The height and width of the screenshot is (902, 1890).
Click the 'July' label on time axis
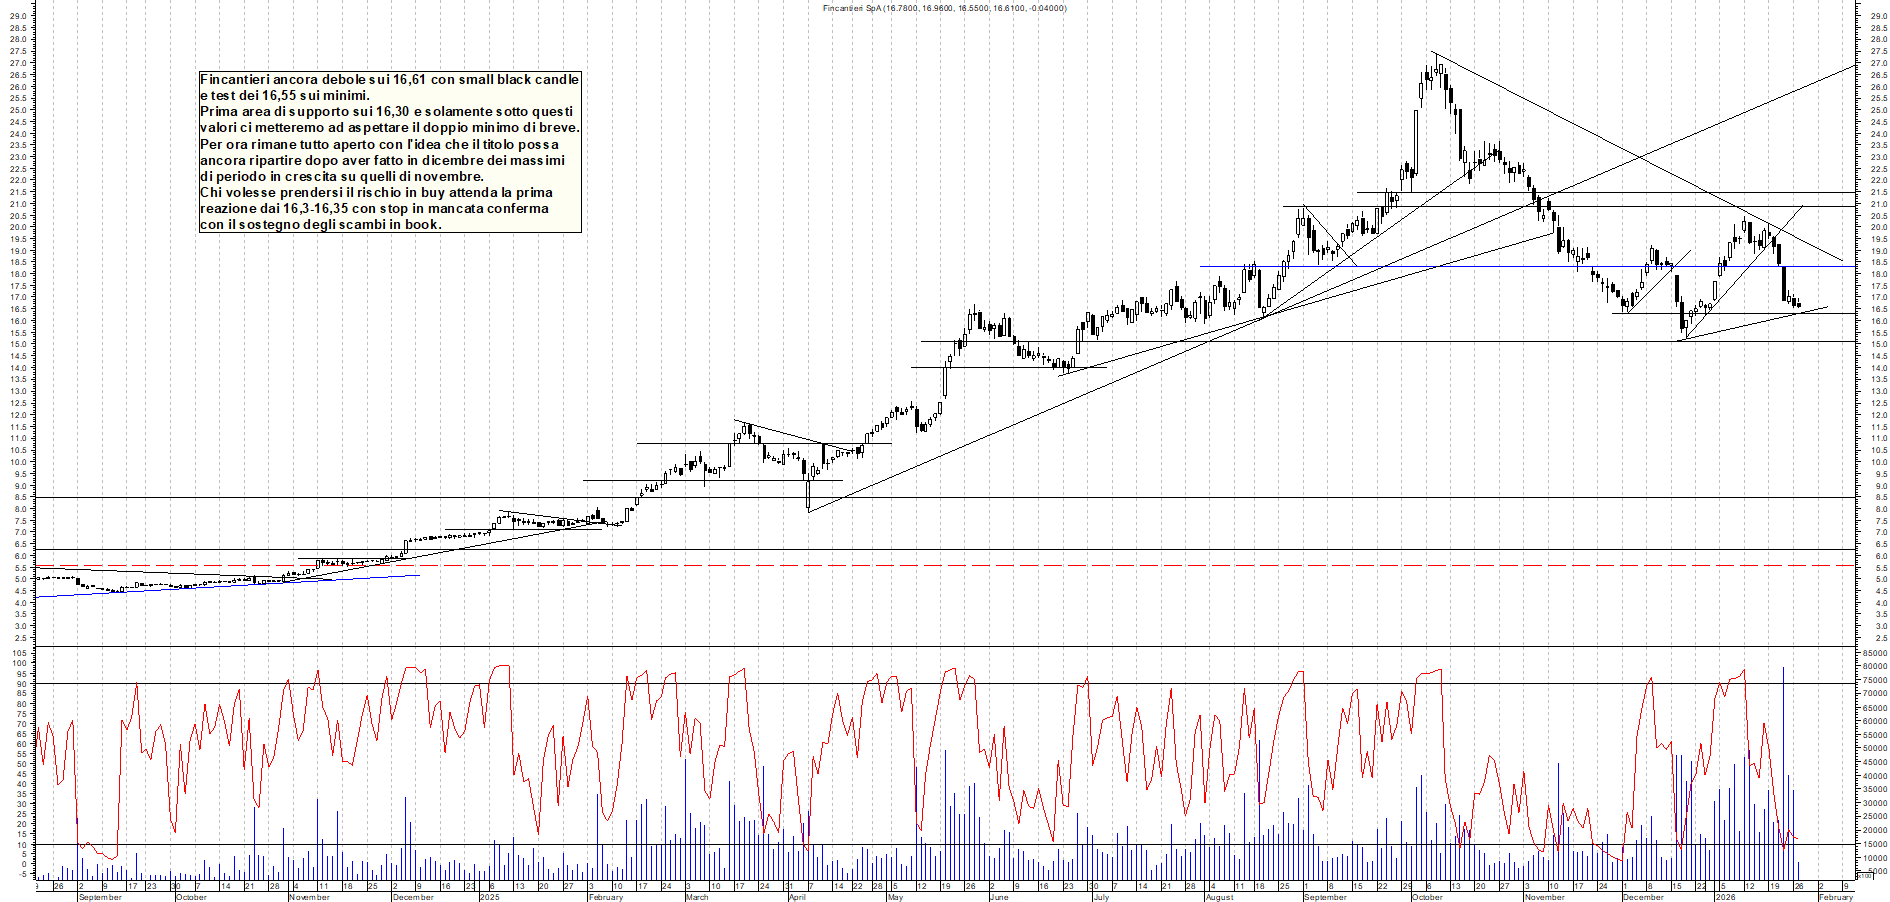tap(1101, 897)
